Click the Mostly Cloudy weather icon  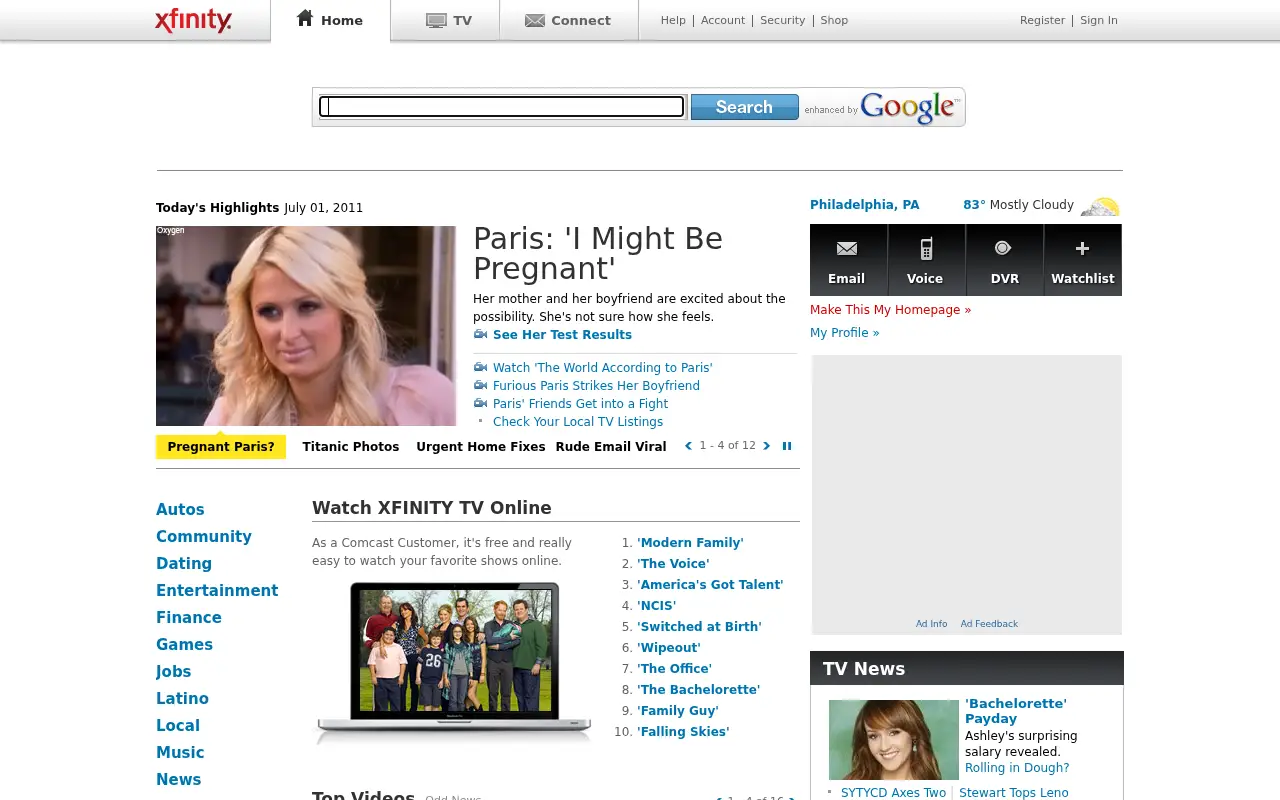coord(1100,206)
